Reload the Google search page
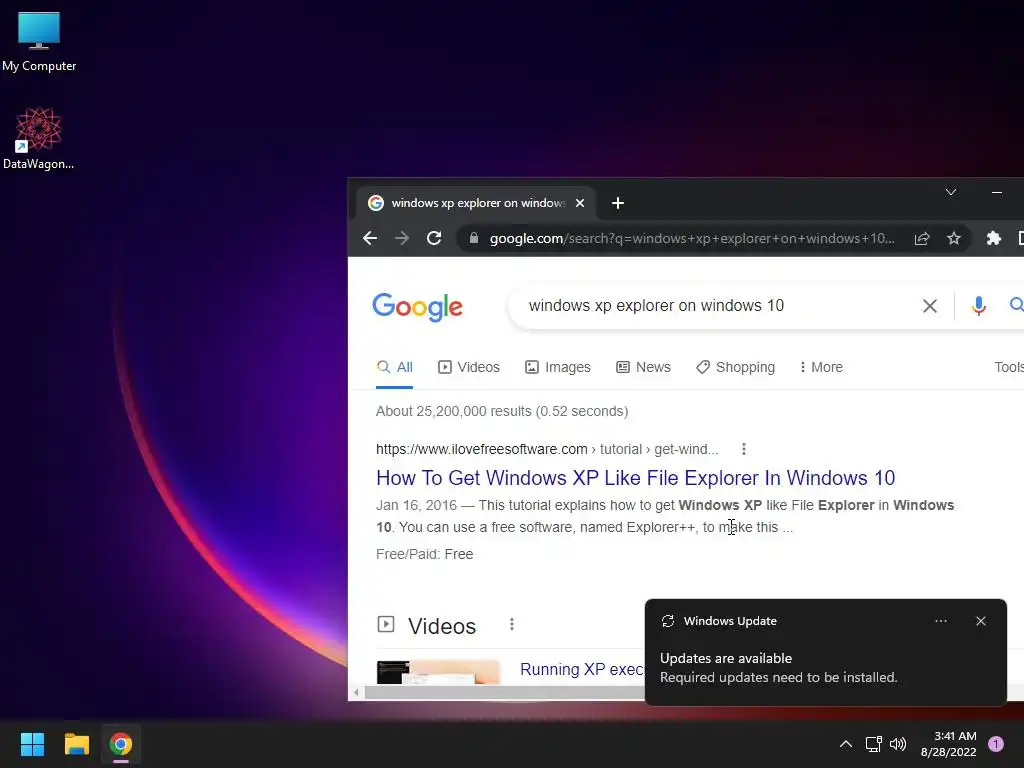 pos(434,238)
